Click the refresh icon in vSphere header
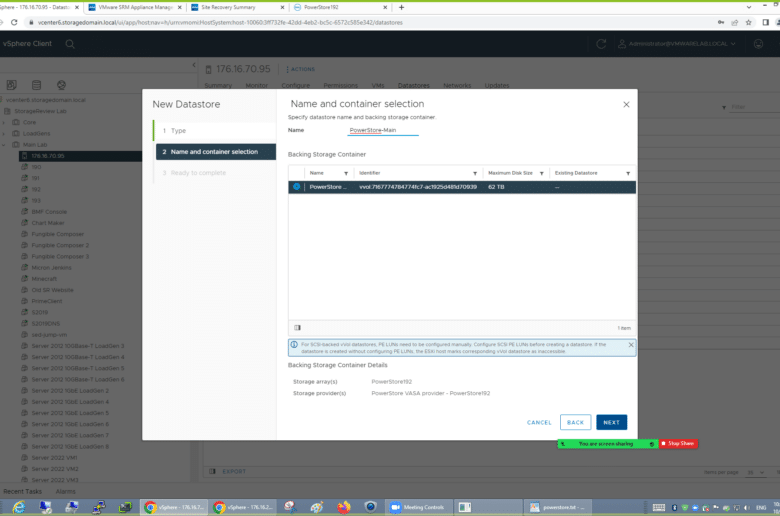Image resolution: width=780 pixels, height=516 pixels. [601, 44]
